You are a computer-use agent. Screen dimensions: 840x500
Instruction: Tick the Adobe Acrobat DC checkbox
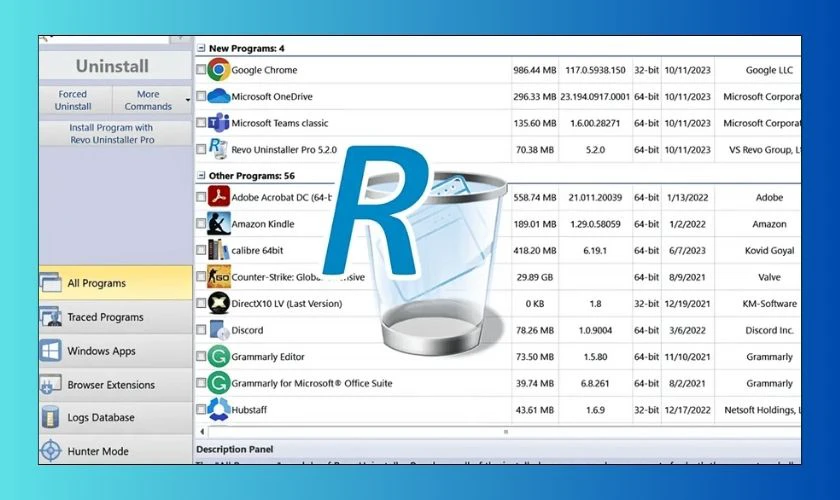point(201,197)
